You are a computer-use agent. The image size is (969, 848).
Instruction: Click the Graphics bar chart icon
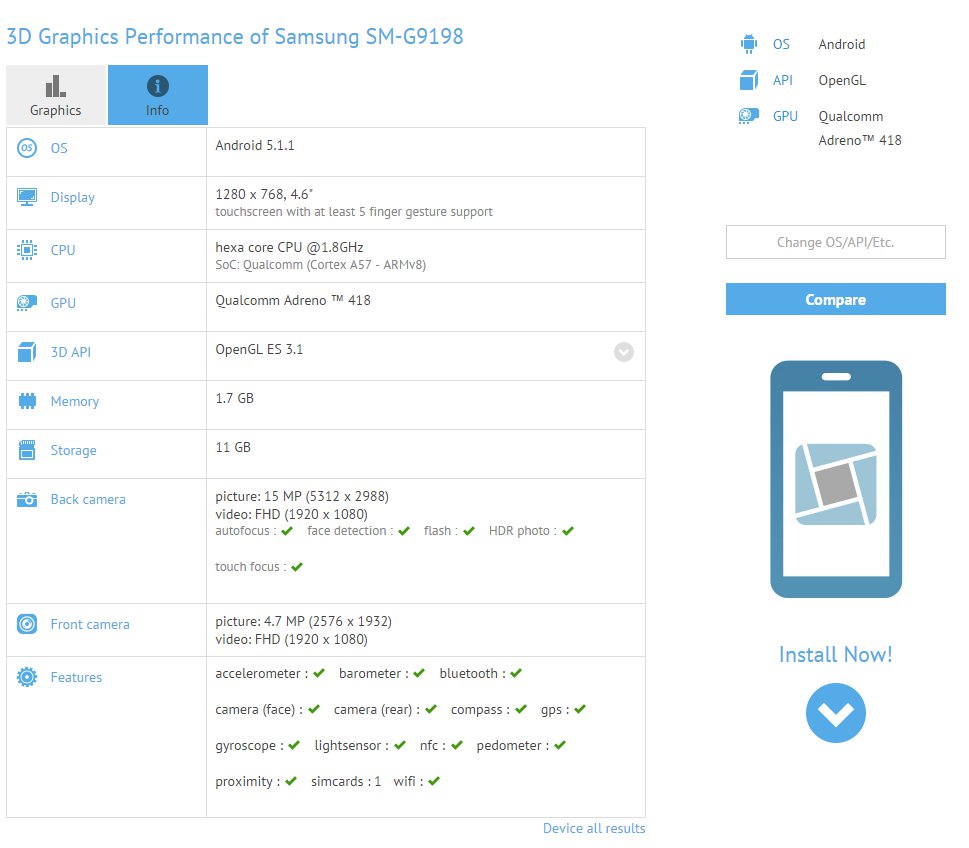(56, 87)
